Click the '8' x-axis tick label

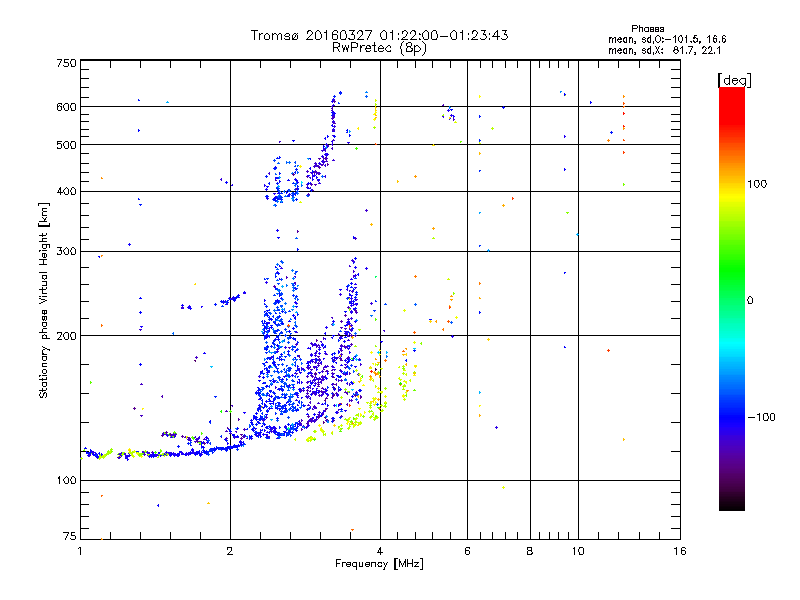(530, 551)
